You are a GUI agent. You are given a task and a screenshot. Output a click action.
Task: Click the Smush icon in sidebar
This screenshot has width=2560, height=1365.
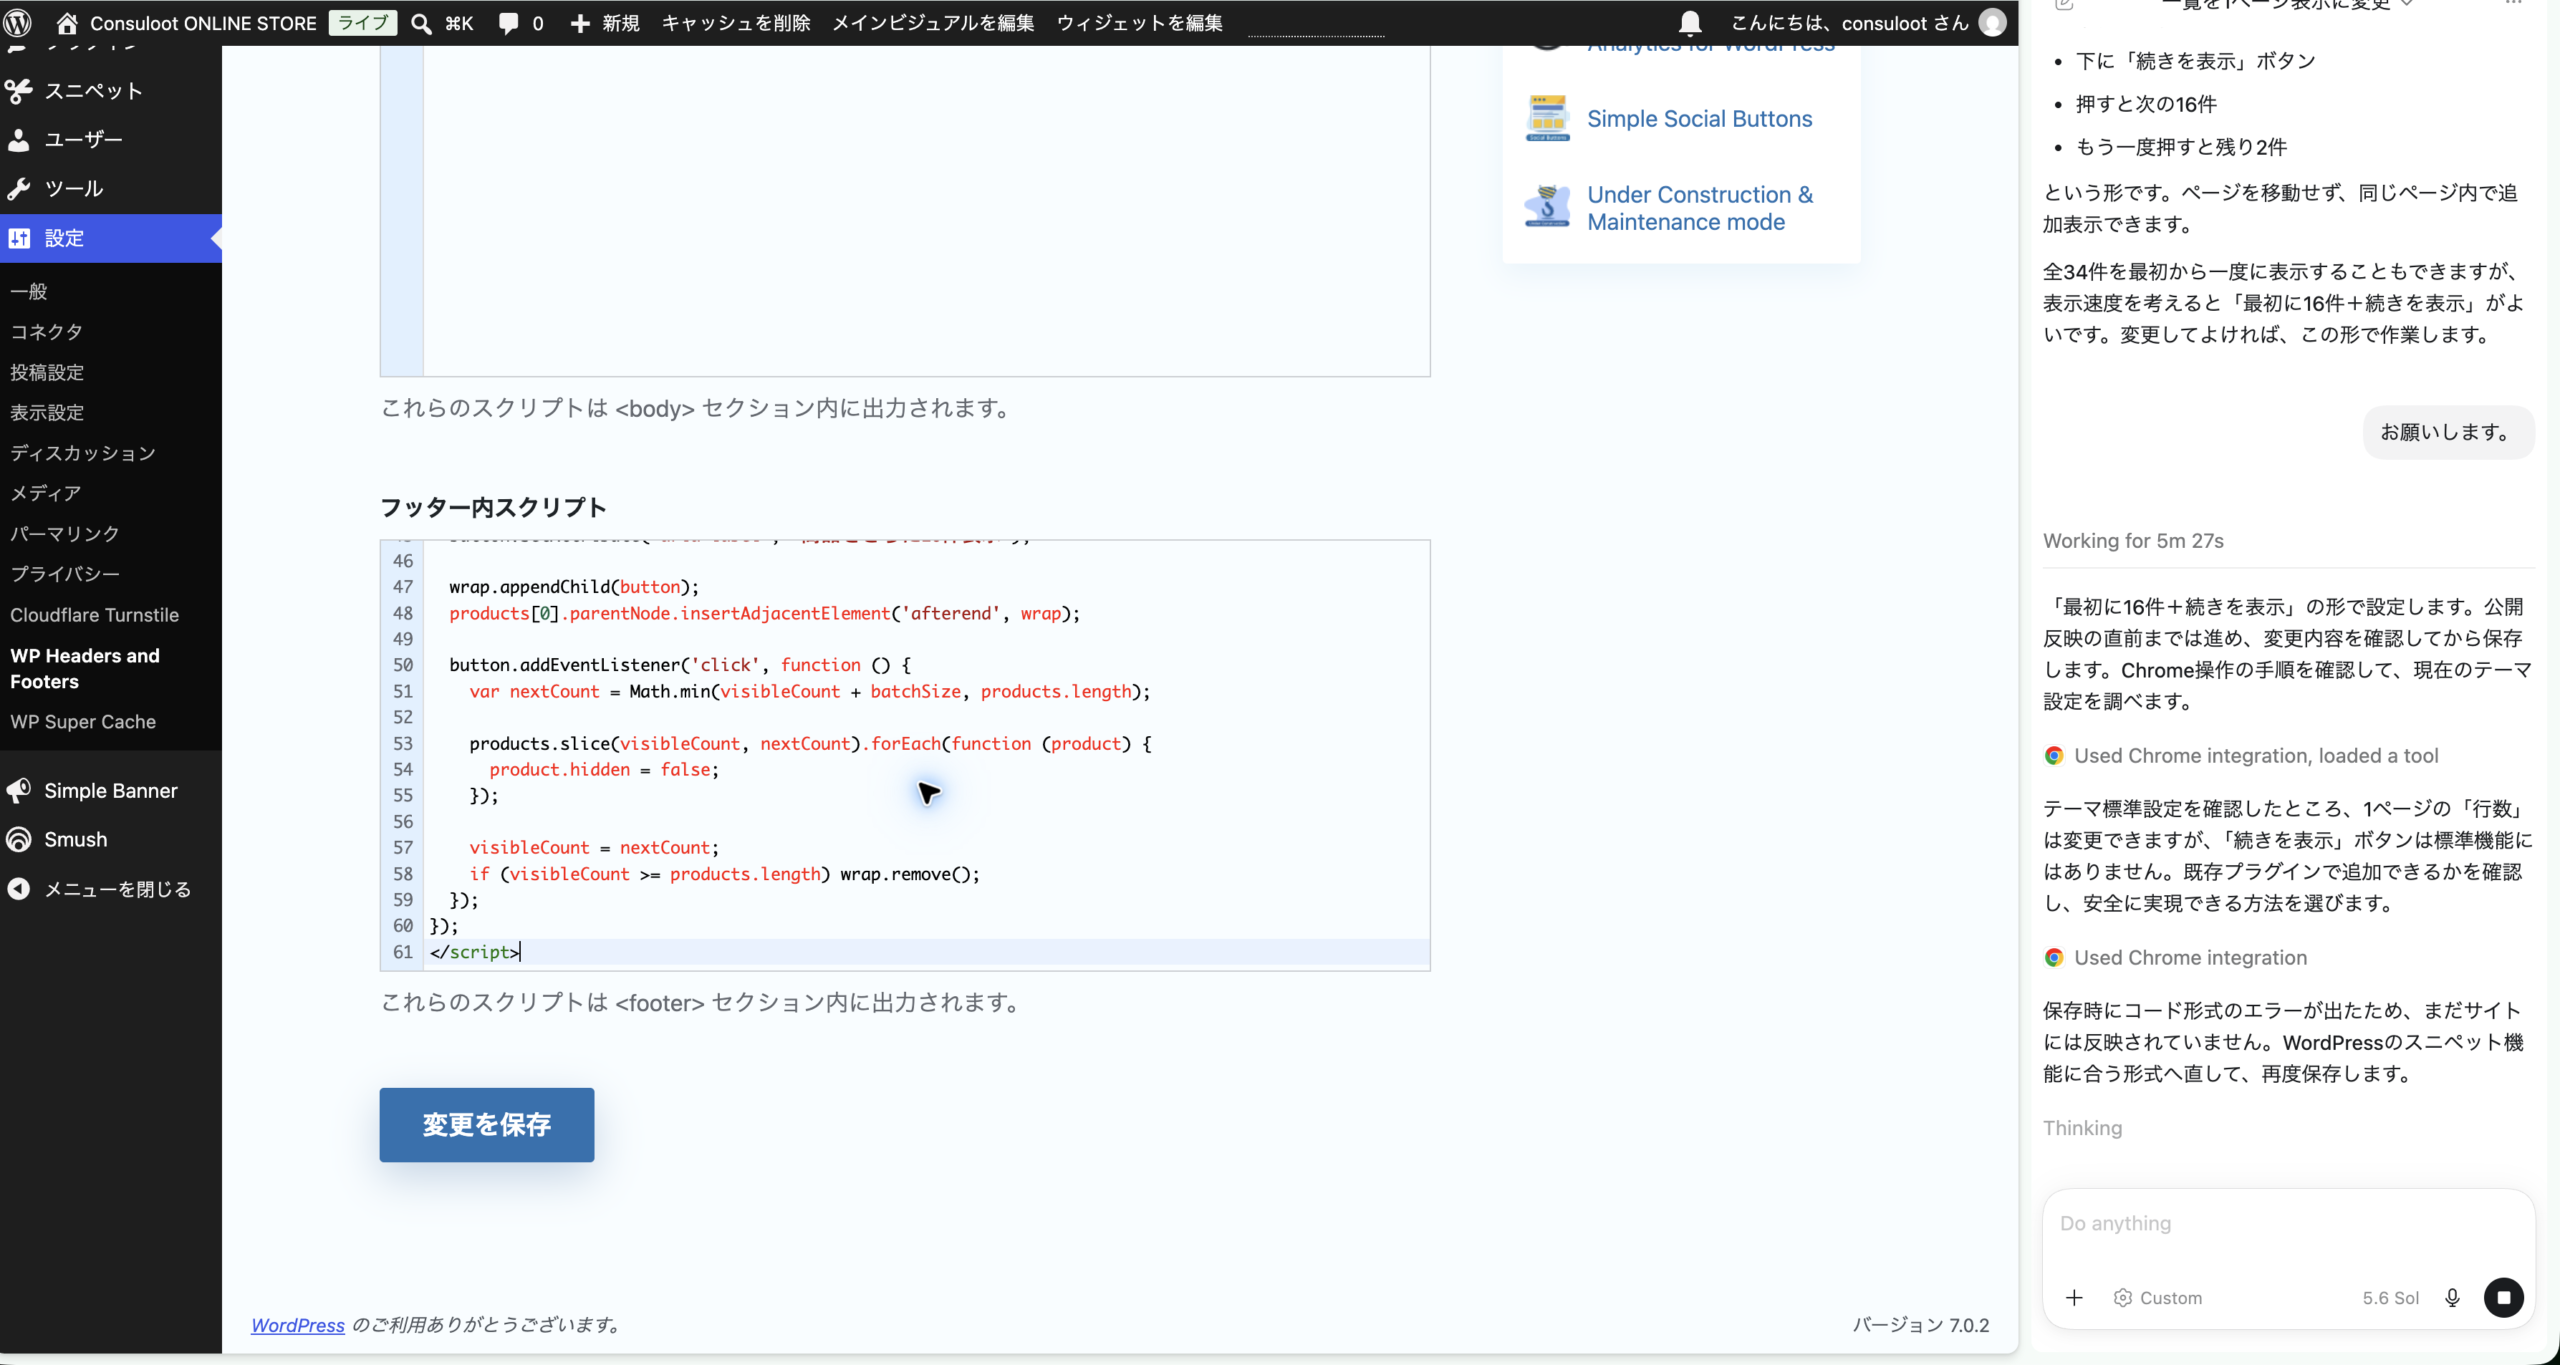pyautogui.click(x=19, y=840)
